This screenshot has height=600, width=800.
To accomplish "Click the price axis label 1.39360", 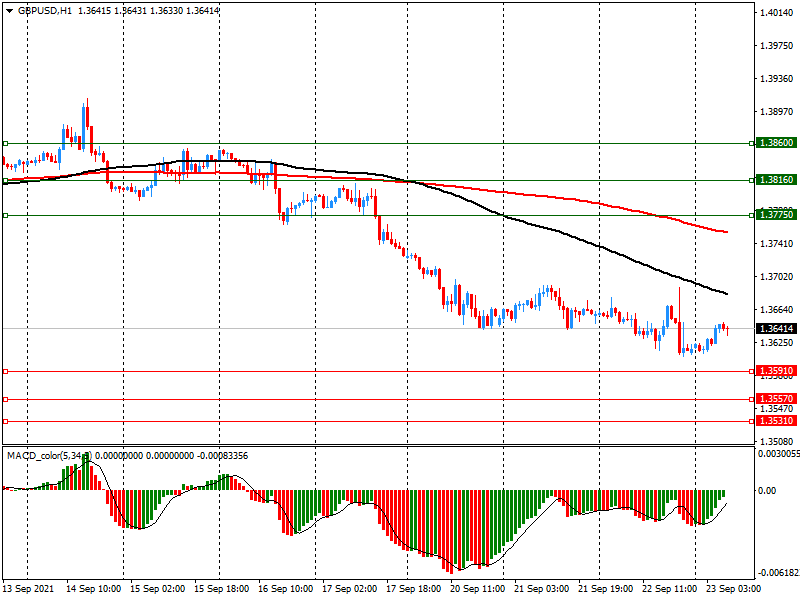I will click(777, 79).
